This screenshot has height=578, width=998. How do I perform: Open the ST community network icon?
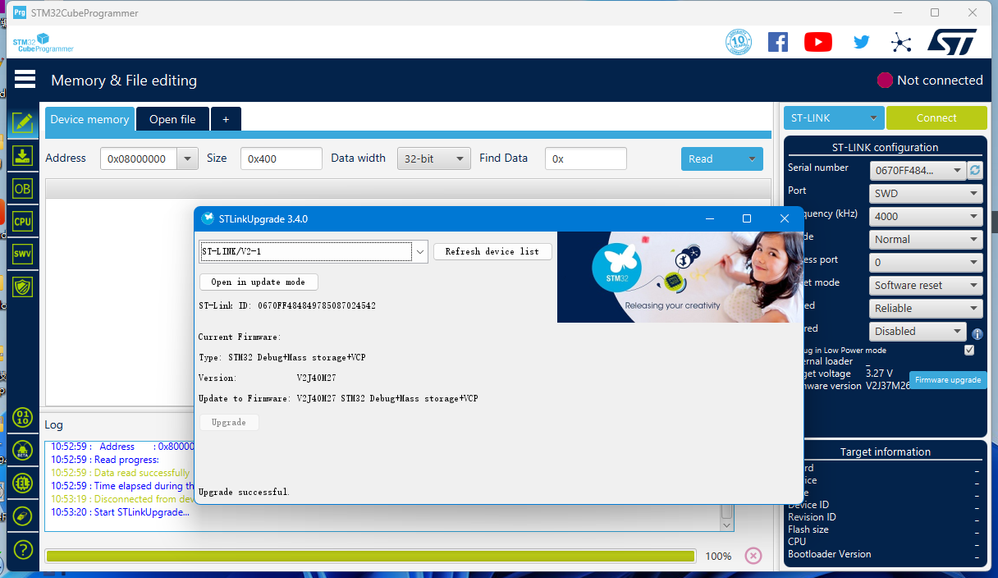(901, 43)
